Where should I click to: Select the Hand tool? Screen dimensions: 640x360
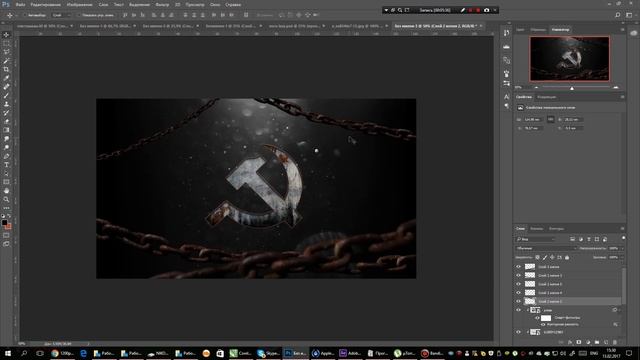click(6, 191)
